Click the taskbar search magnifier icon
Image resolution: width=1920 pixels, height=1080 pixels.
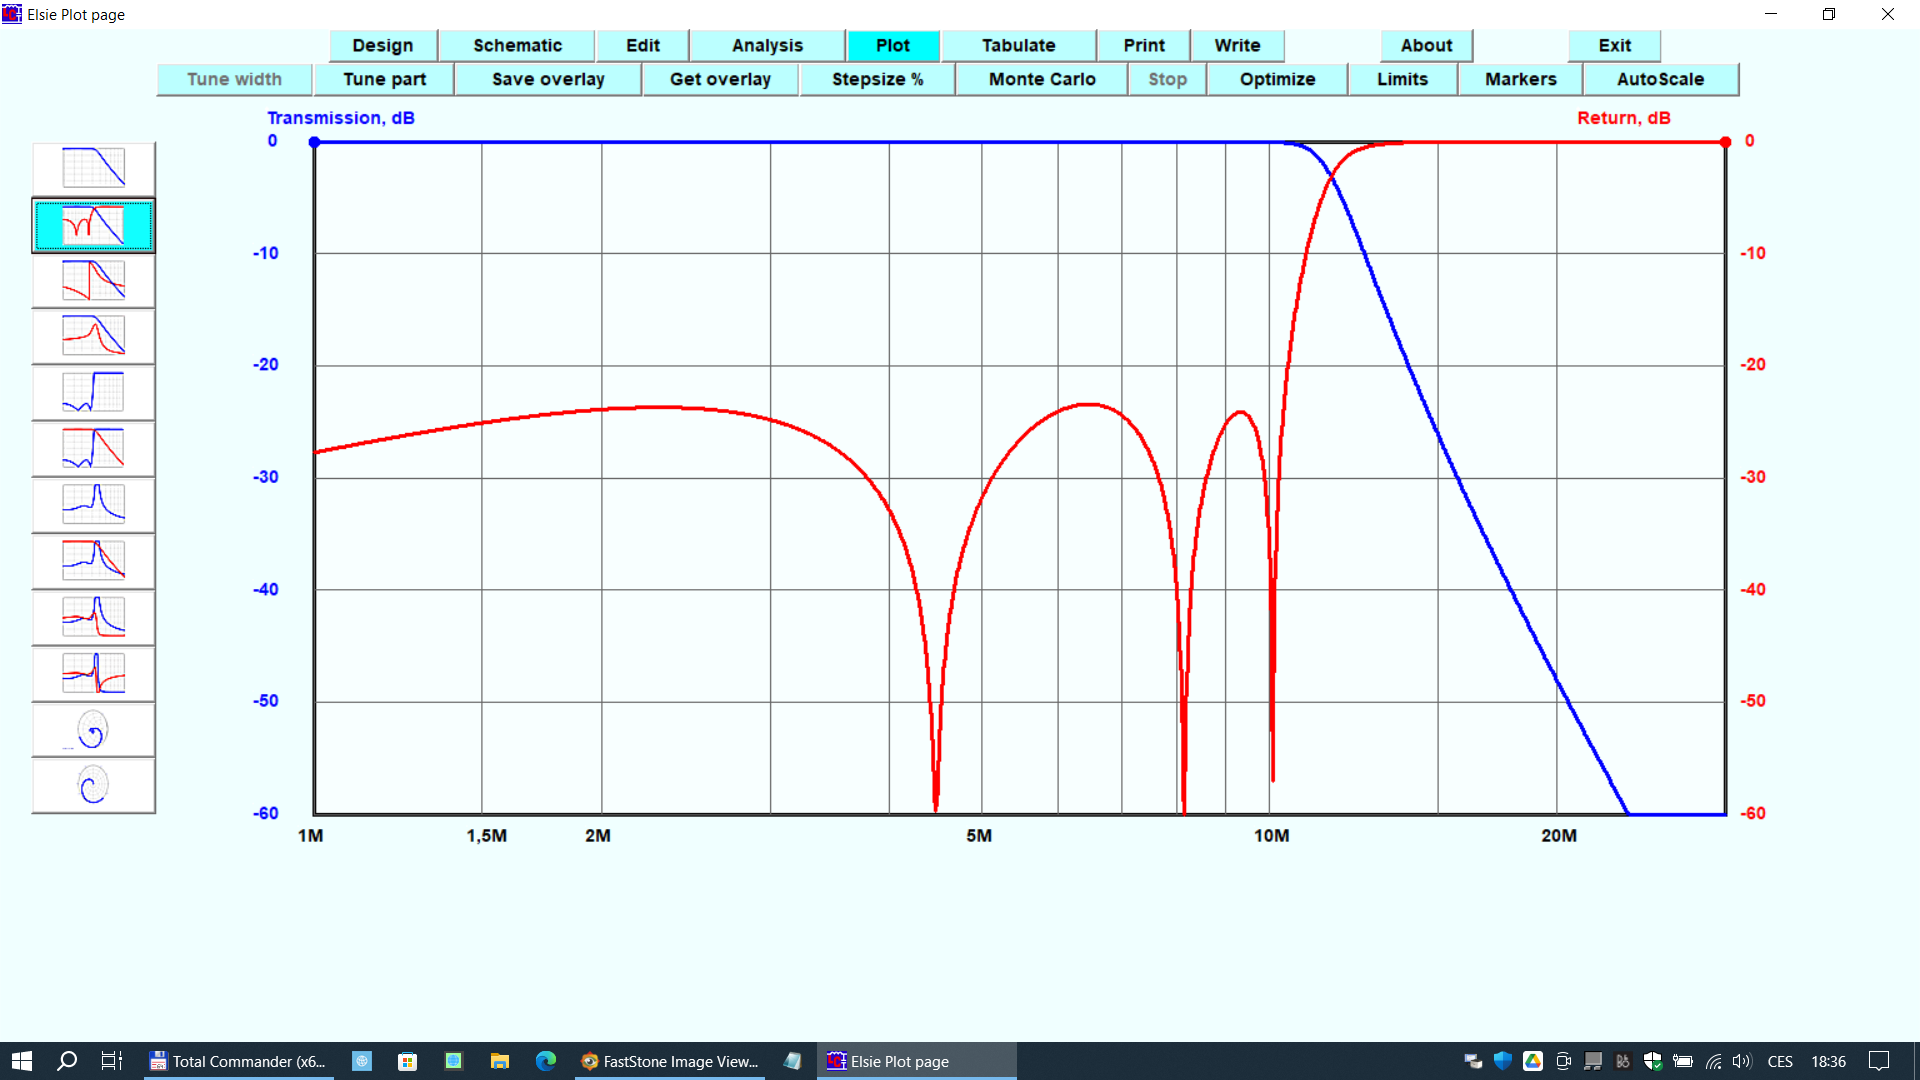point(67,1061)
